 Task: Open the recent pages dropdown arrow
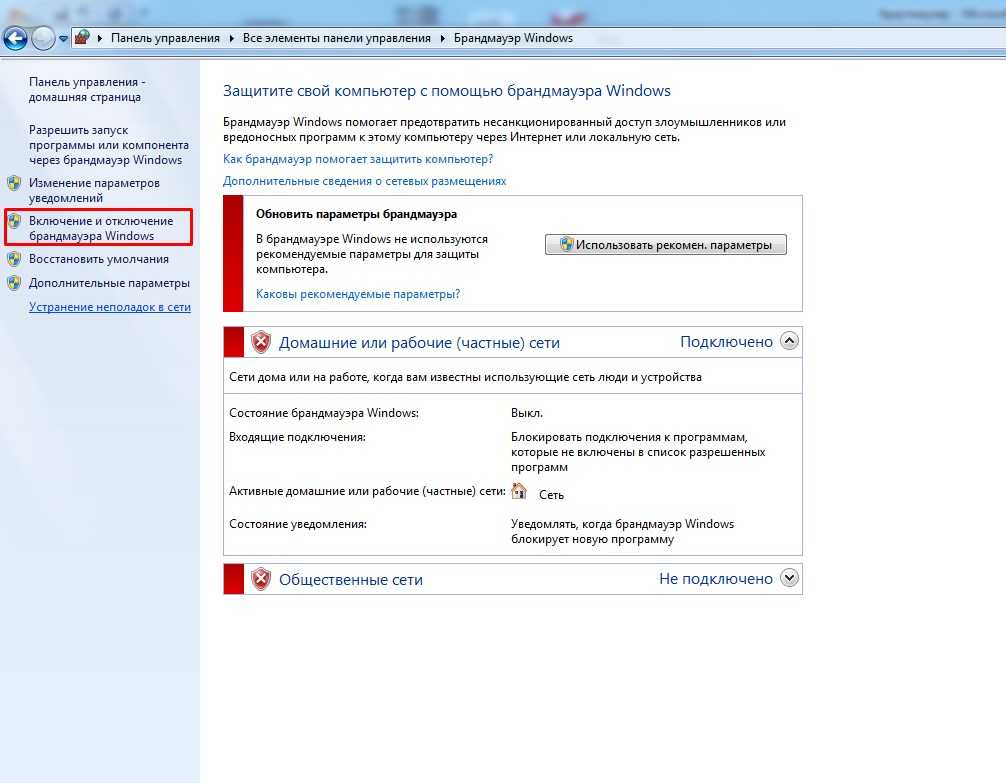63,39
